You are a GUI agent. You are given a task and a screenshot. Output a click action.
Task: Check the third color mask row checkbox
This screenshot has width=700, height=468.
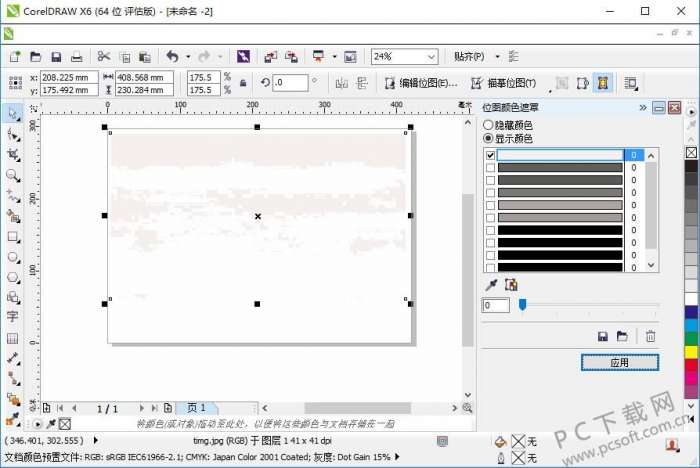[x=491, y=180]
